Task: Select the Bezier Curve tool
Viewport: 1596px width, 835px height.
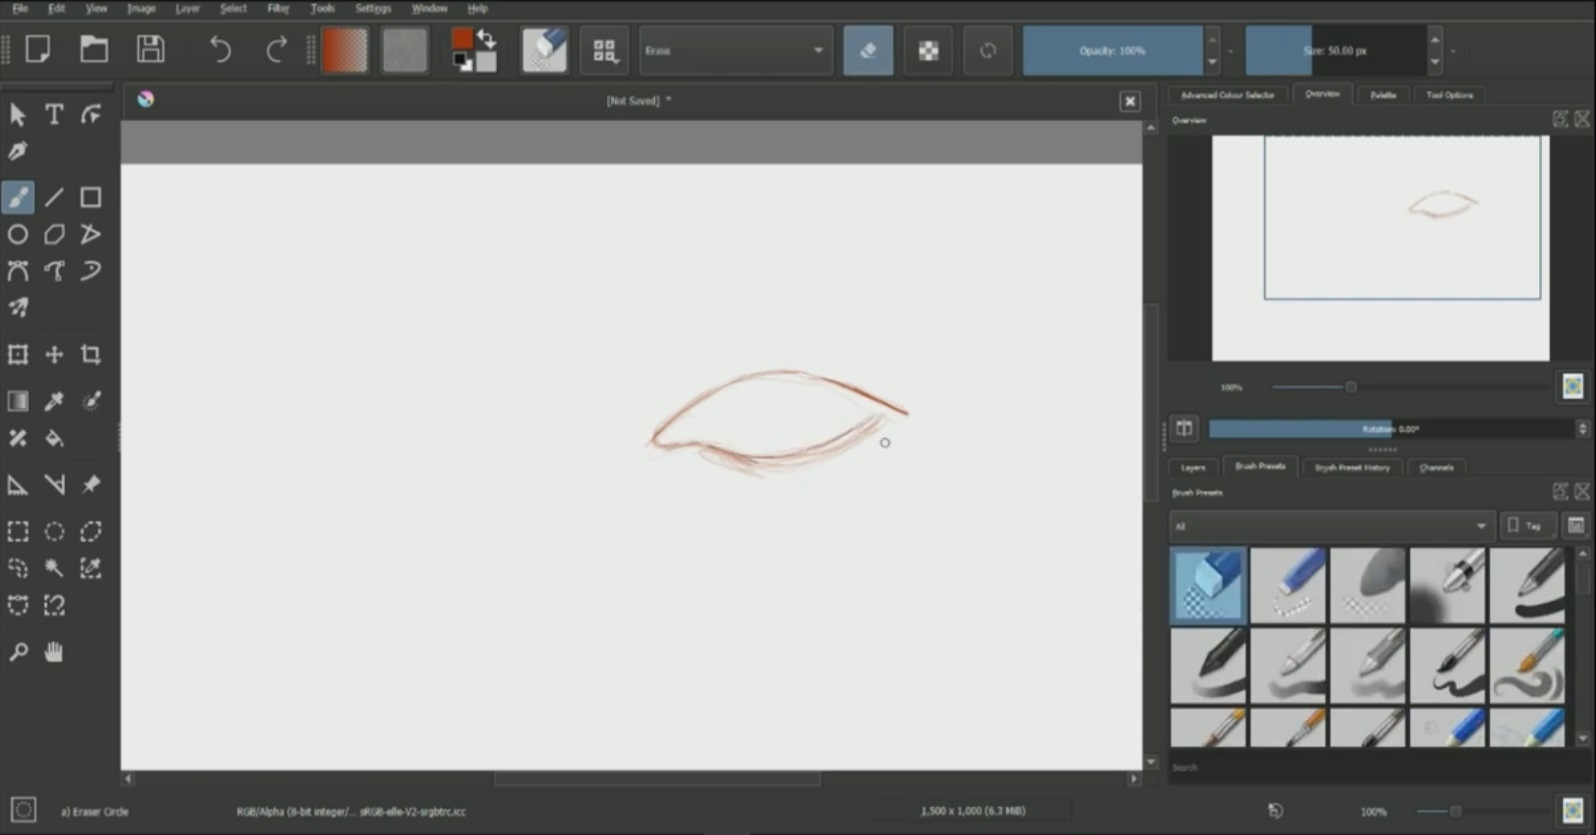Action: (x=18, y=271)
